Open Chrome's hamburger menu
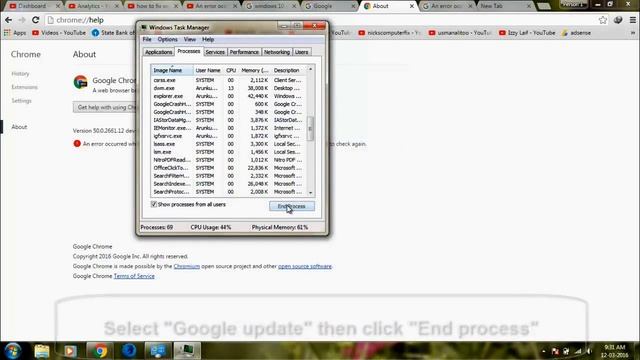Viewport: 640px width, 360px height. point(632,20)
